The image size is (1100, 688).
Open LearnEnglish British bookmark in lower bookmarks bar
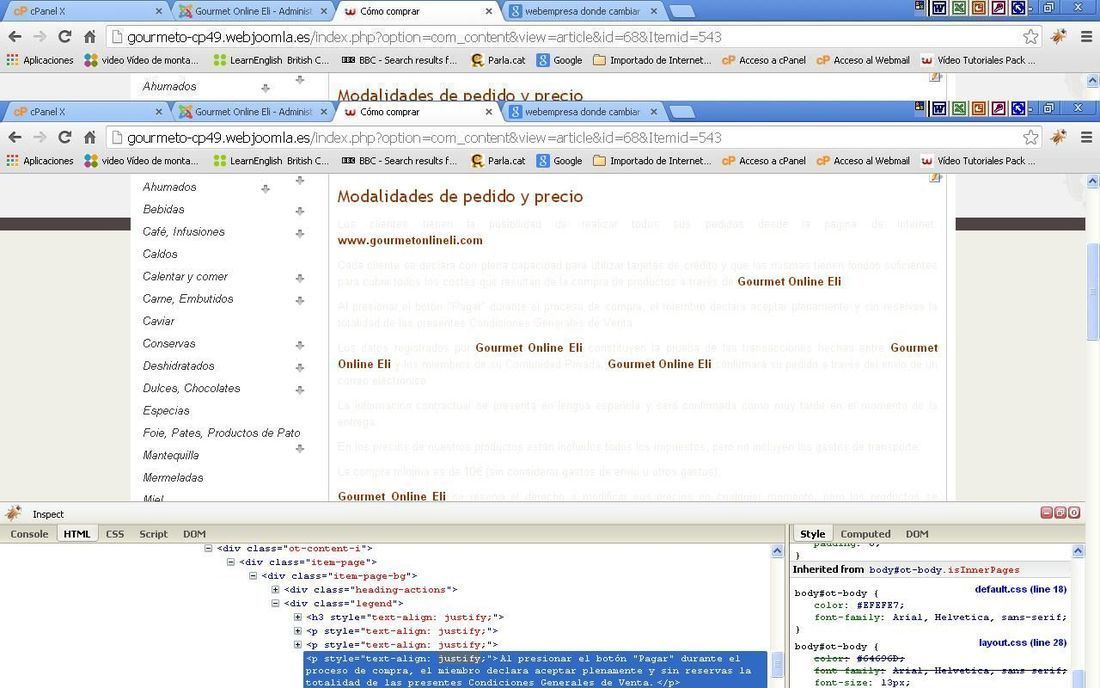(271, 161)
